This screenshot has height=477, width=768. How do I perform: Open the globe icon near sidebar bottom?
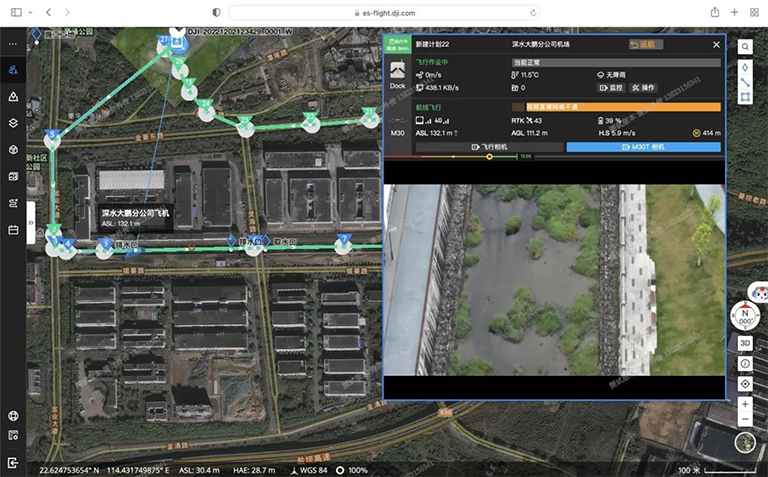[13, 416]
